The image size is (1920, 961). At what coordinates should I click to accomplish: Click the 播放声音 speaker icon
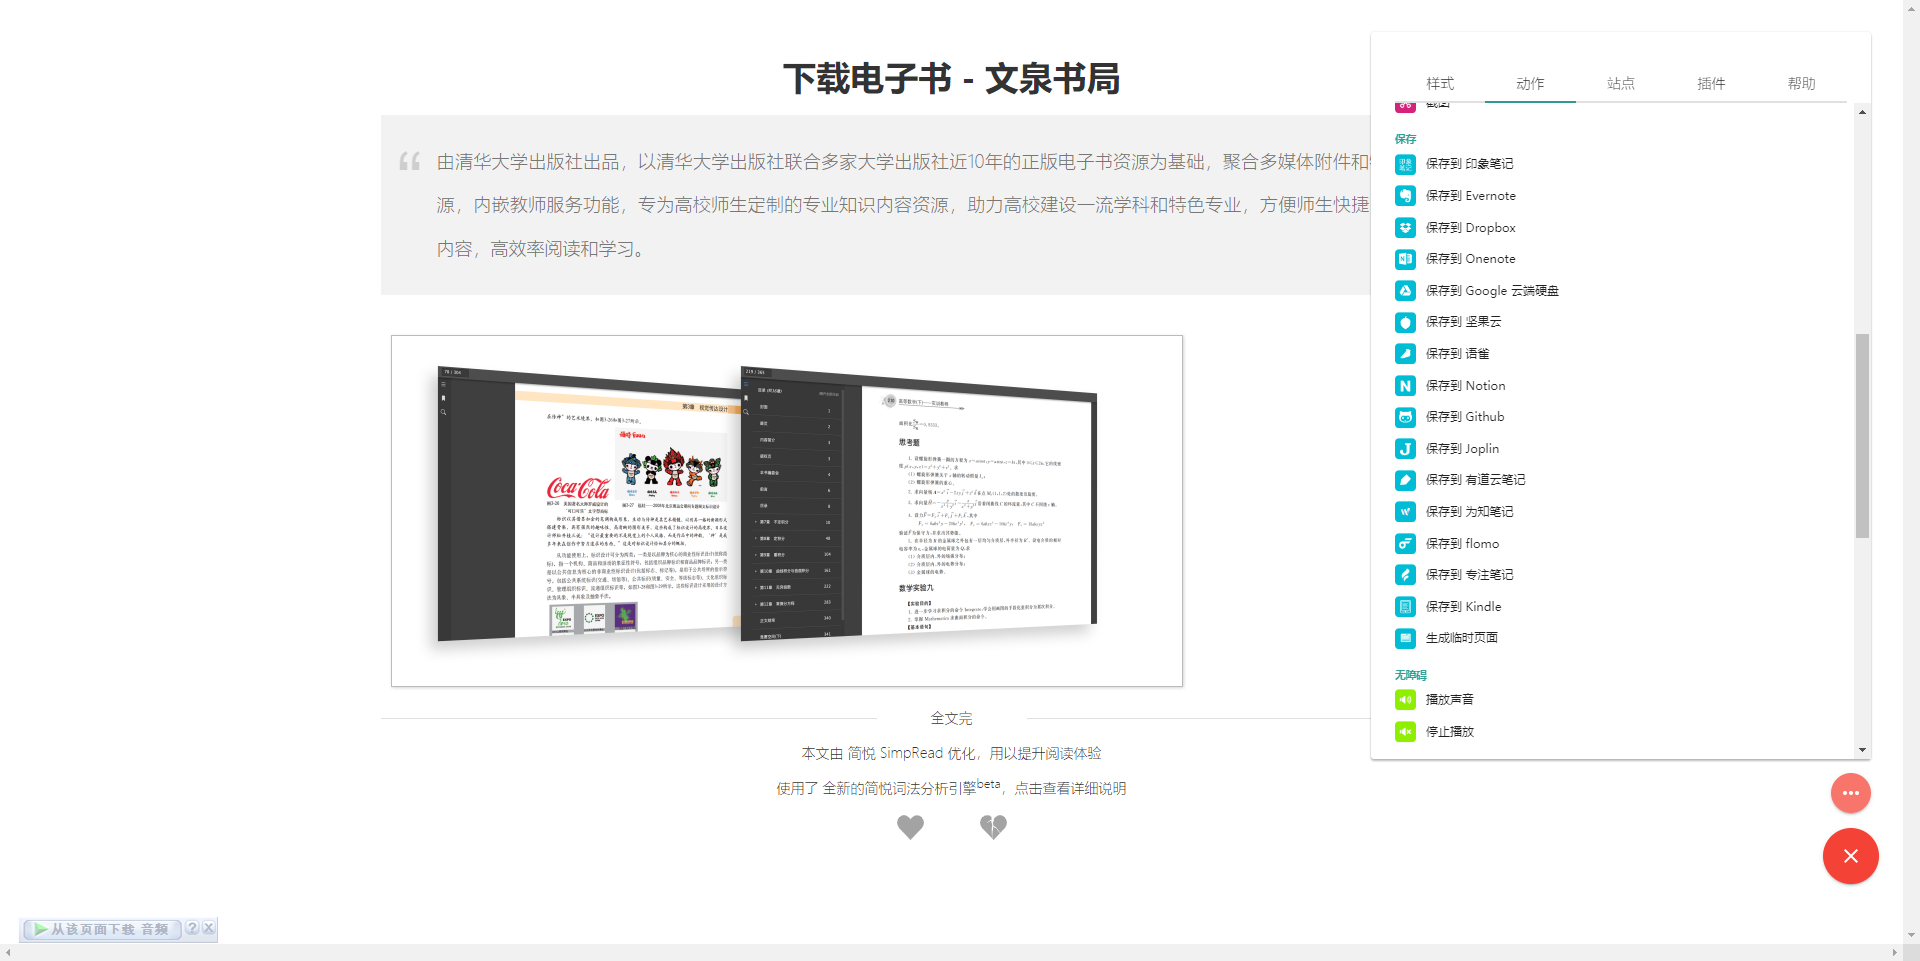click(1405, 699)
